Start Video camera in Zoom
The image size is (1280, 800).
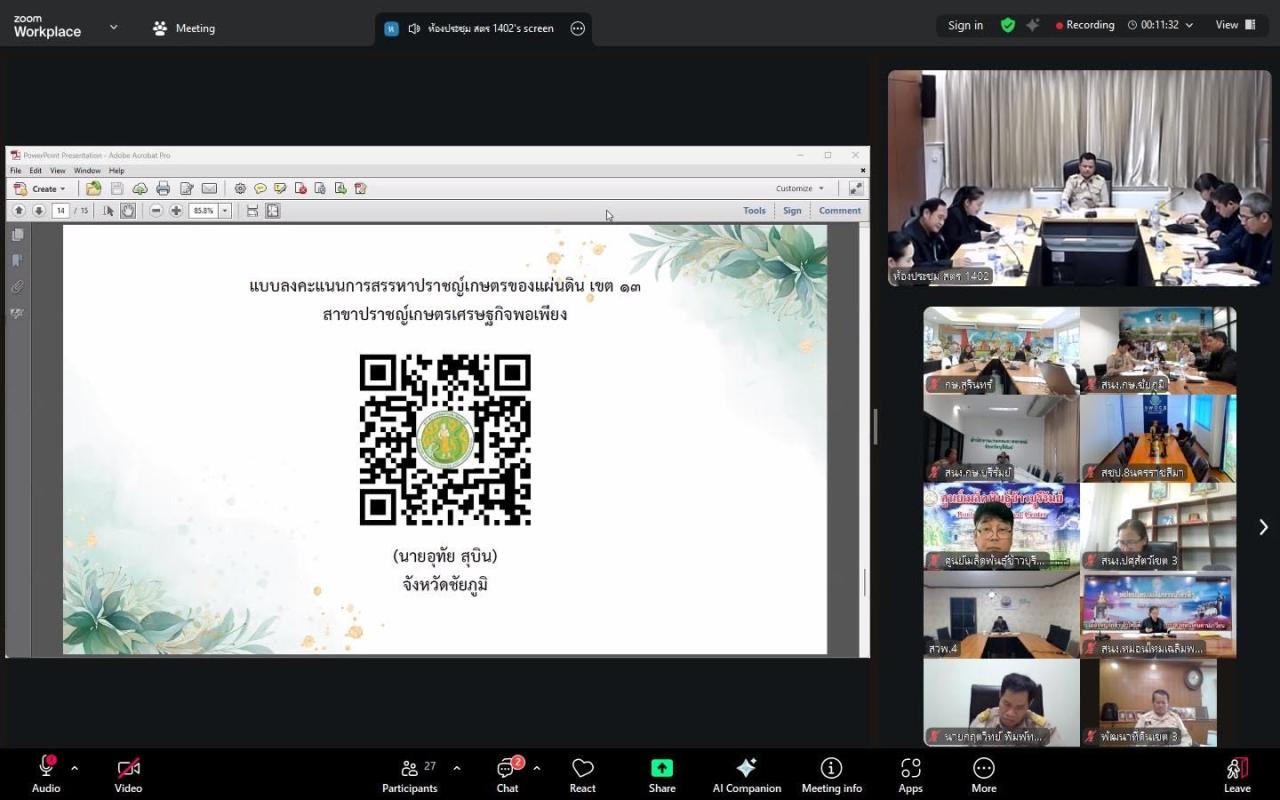[128, 774]
